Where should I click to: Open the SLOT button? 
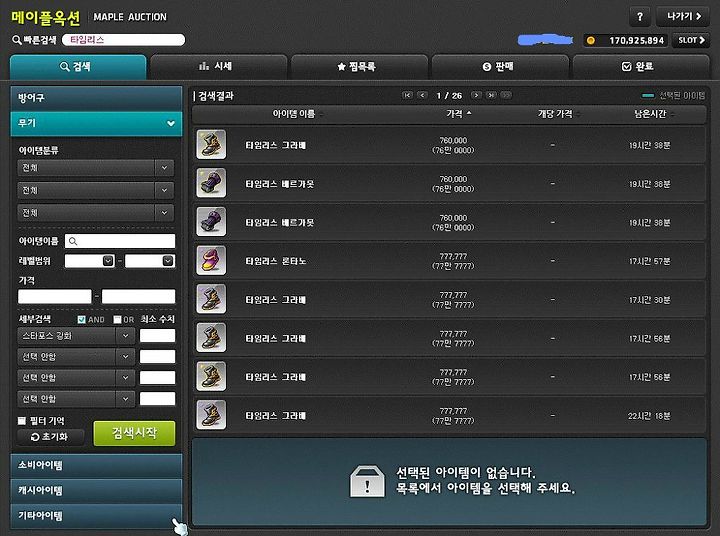point(691,40)
